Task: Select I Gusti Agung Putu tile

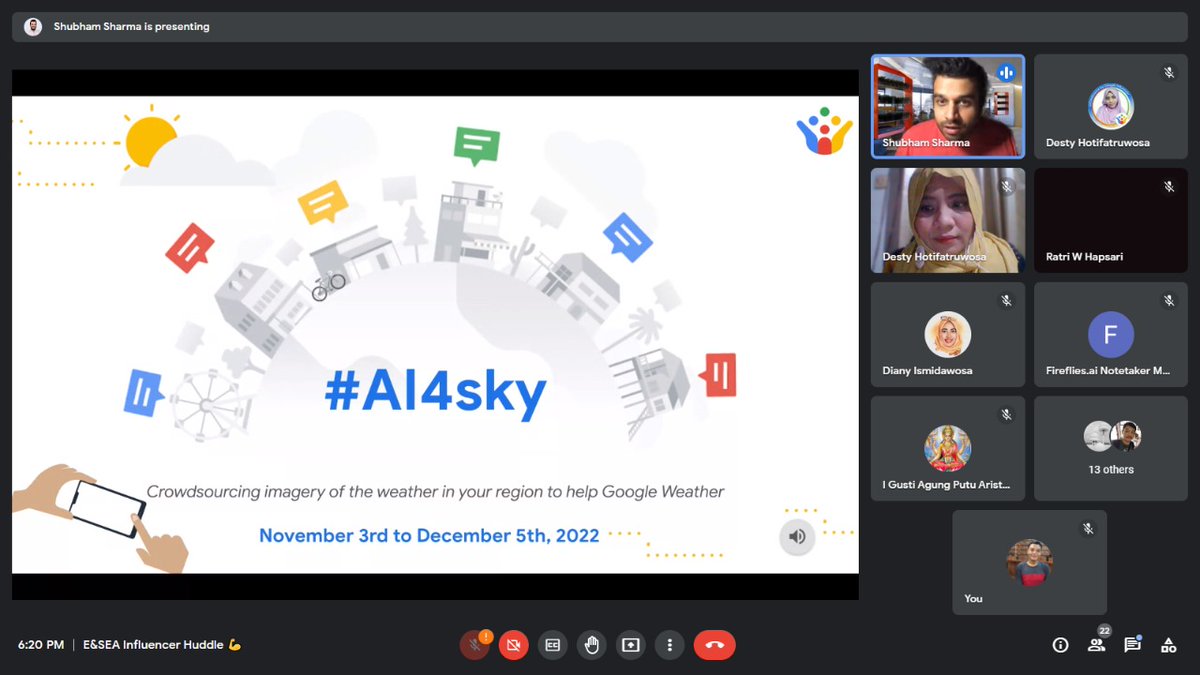Action: pyautogui.click(x=948, y=448)
